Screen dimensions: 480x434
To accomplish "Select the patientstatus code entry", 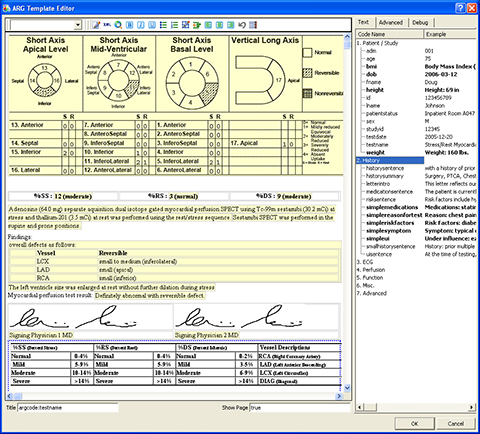I will click(382, 113).
